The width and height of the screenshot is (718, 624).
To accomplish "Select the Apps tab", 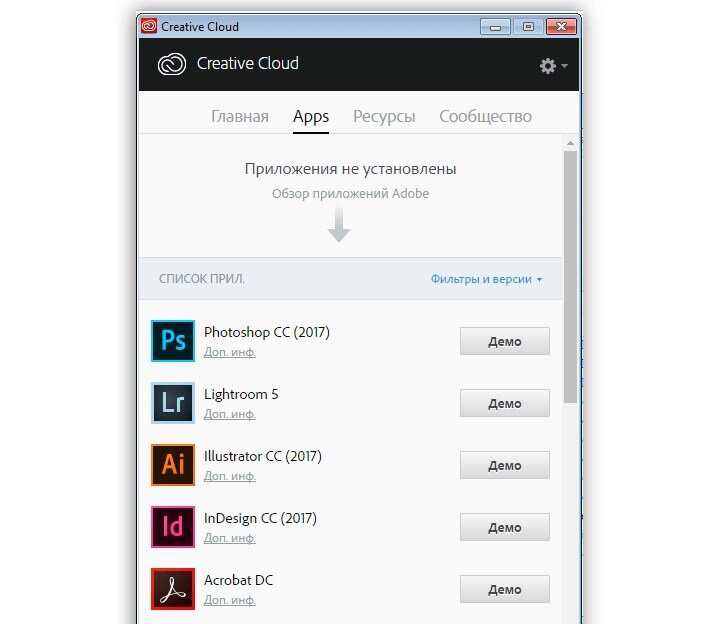I will coord(311,117).
